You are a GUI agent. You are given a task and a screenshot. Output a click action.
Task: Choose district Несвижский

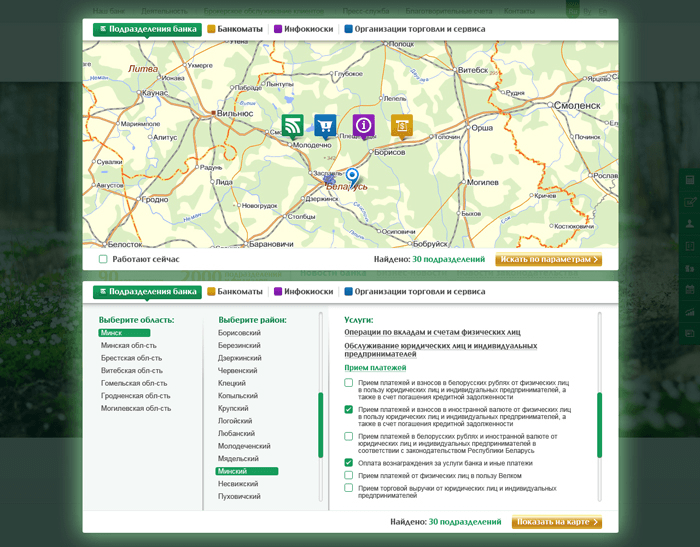(238, 484)
